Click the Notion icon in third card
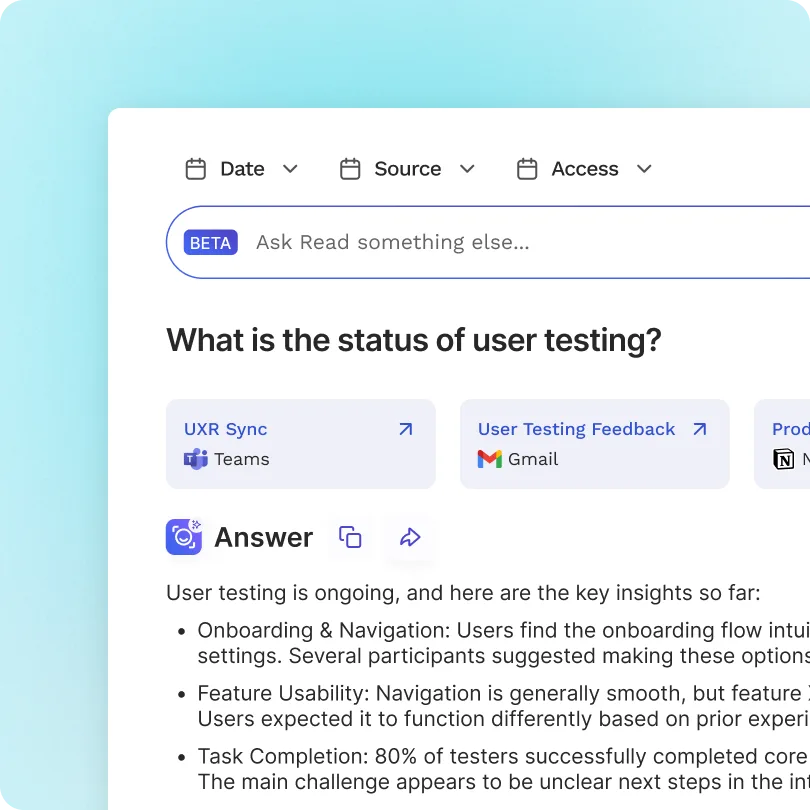The width and height of the screenshot is (810, 810). pos(784,459)
